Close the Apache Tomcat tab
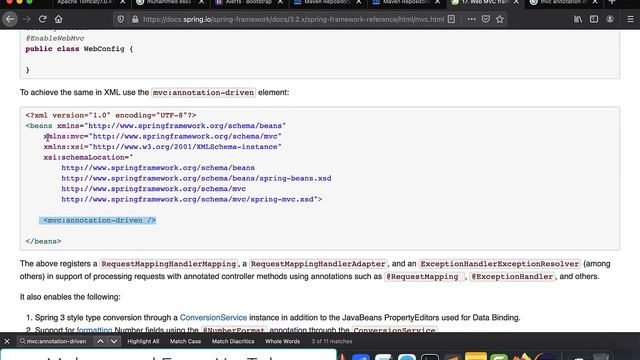Viewport: 640px width, 360px height. 122,2
